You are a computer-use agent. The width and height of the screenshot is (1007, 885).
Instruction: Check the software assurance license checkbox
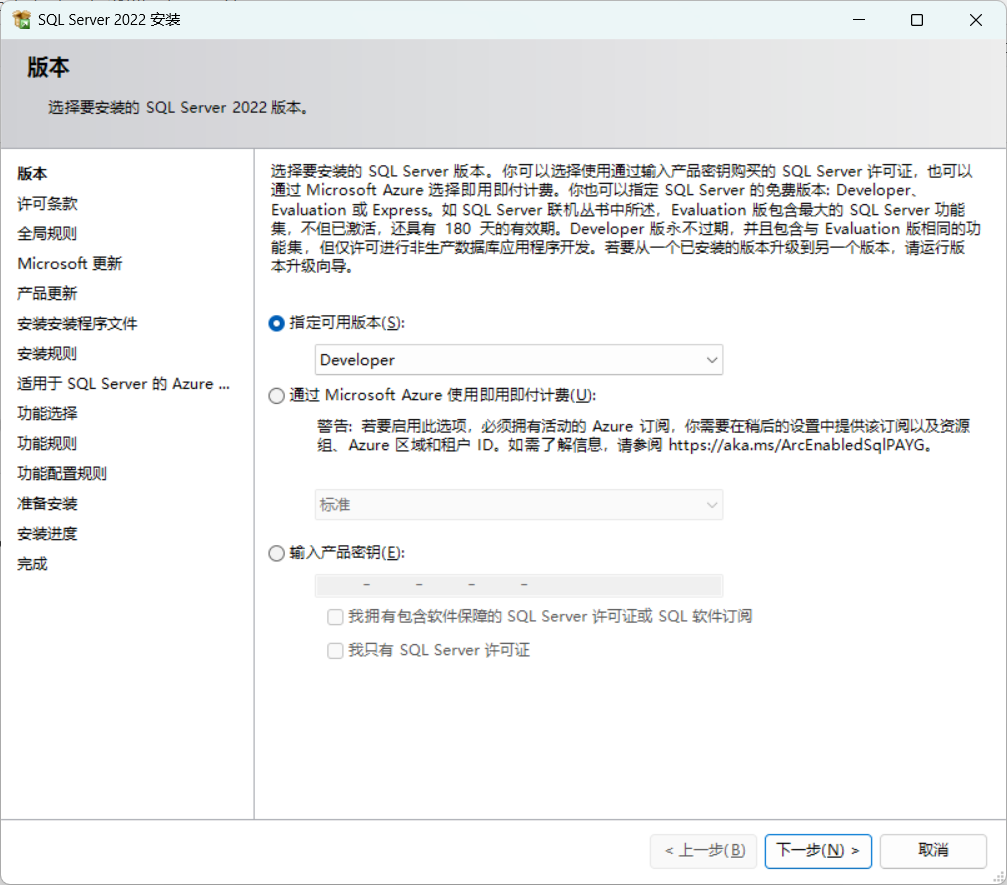pyautogui.click(x=335, y=616)
